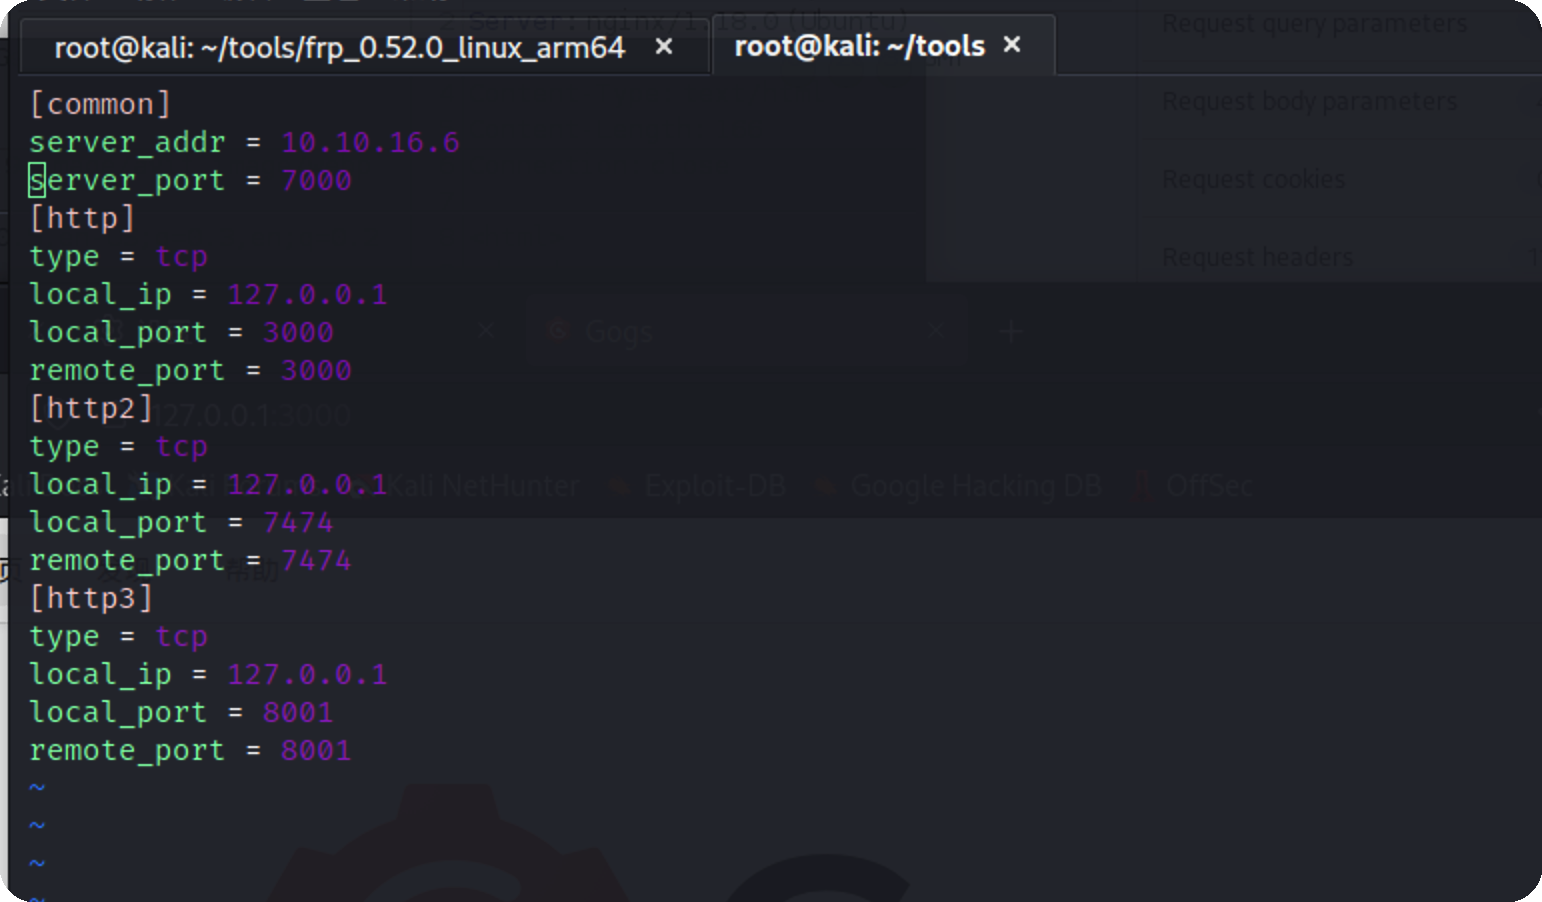The width and height of the screenshot is (1542, 902).
Task: Place cursor on server_port value 7000
Action: pos(316,180)
